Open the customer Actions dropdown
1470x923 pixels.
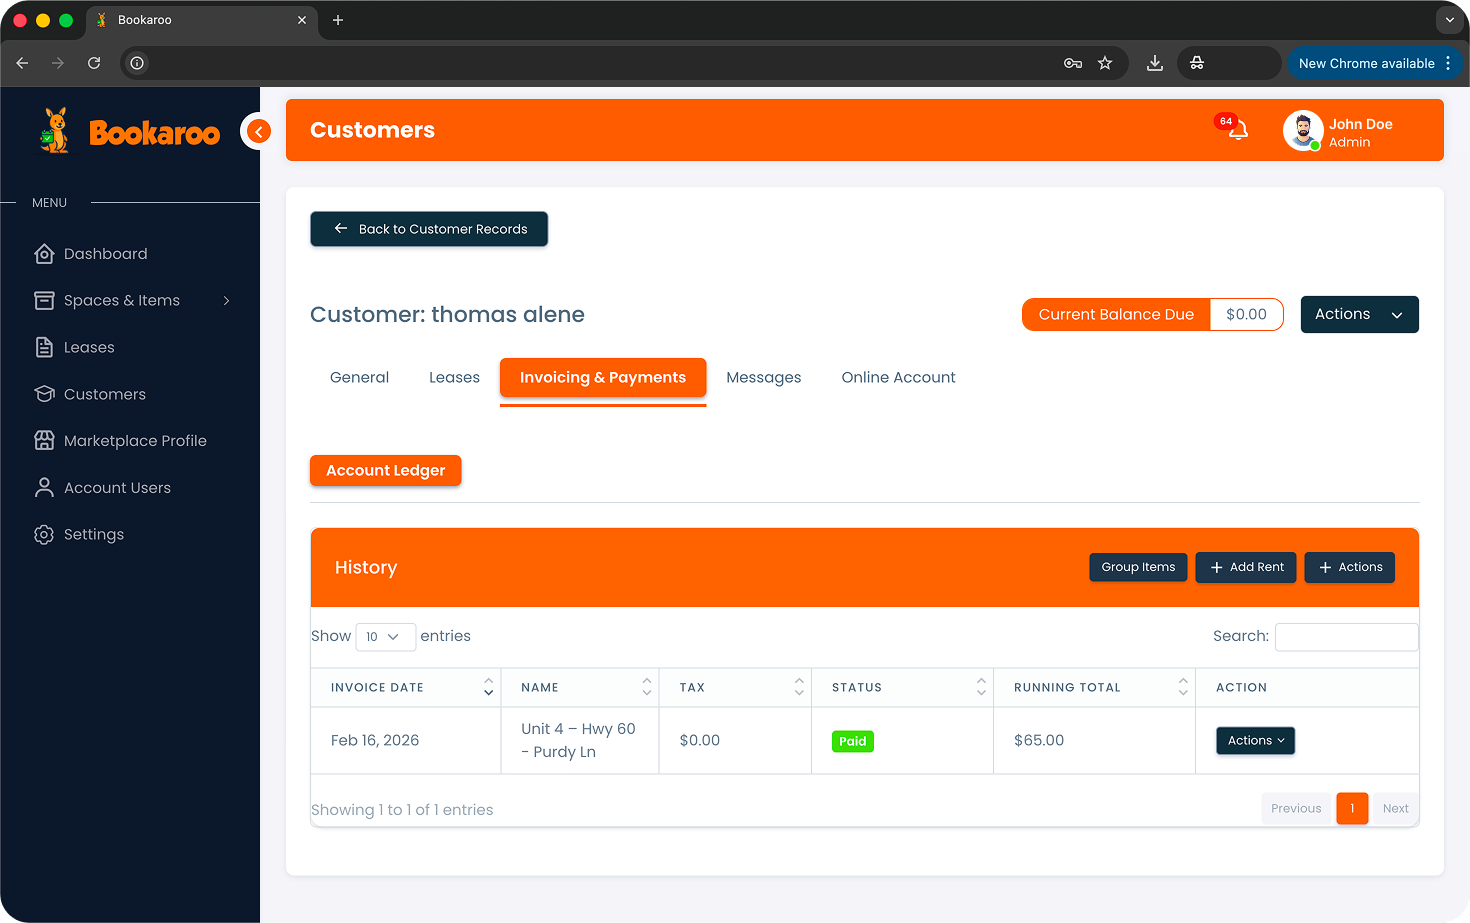1359,314
